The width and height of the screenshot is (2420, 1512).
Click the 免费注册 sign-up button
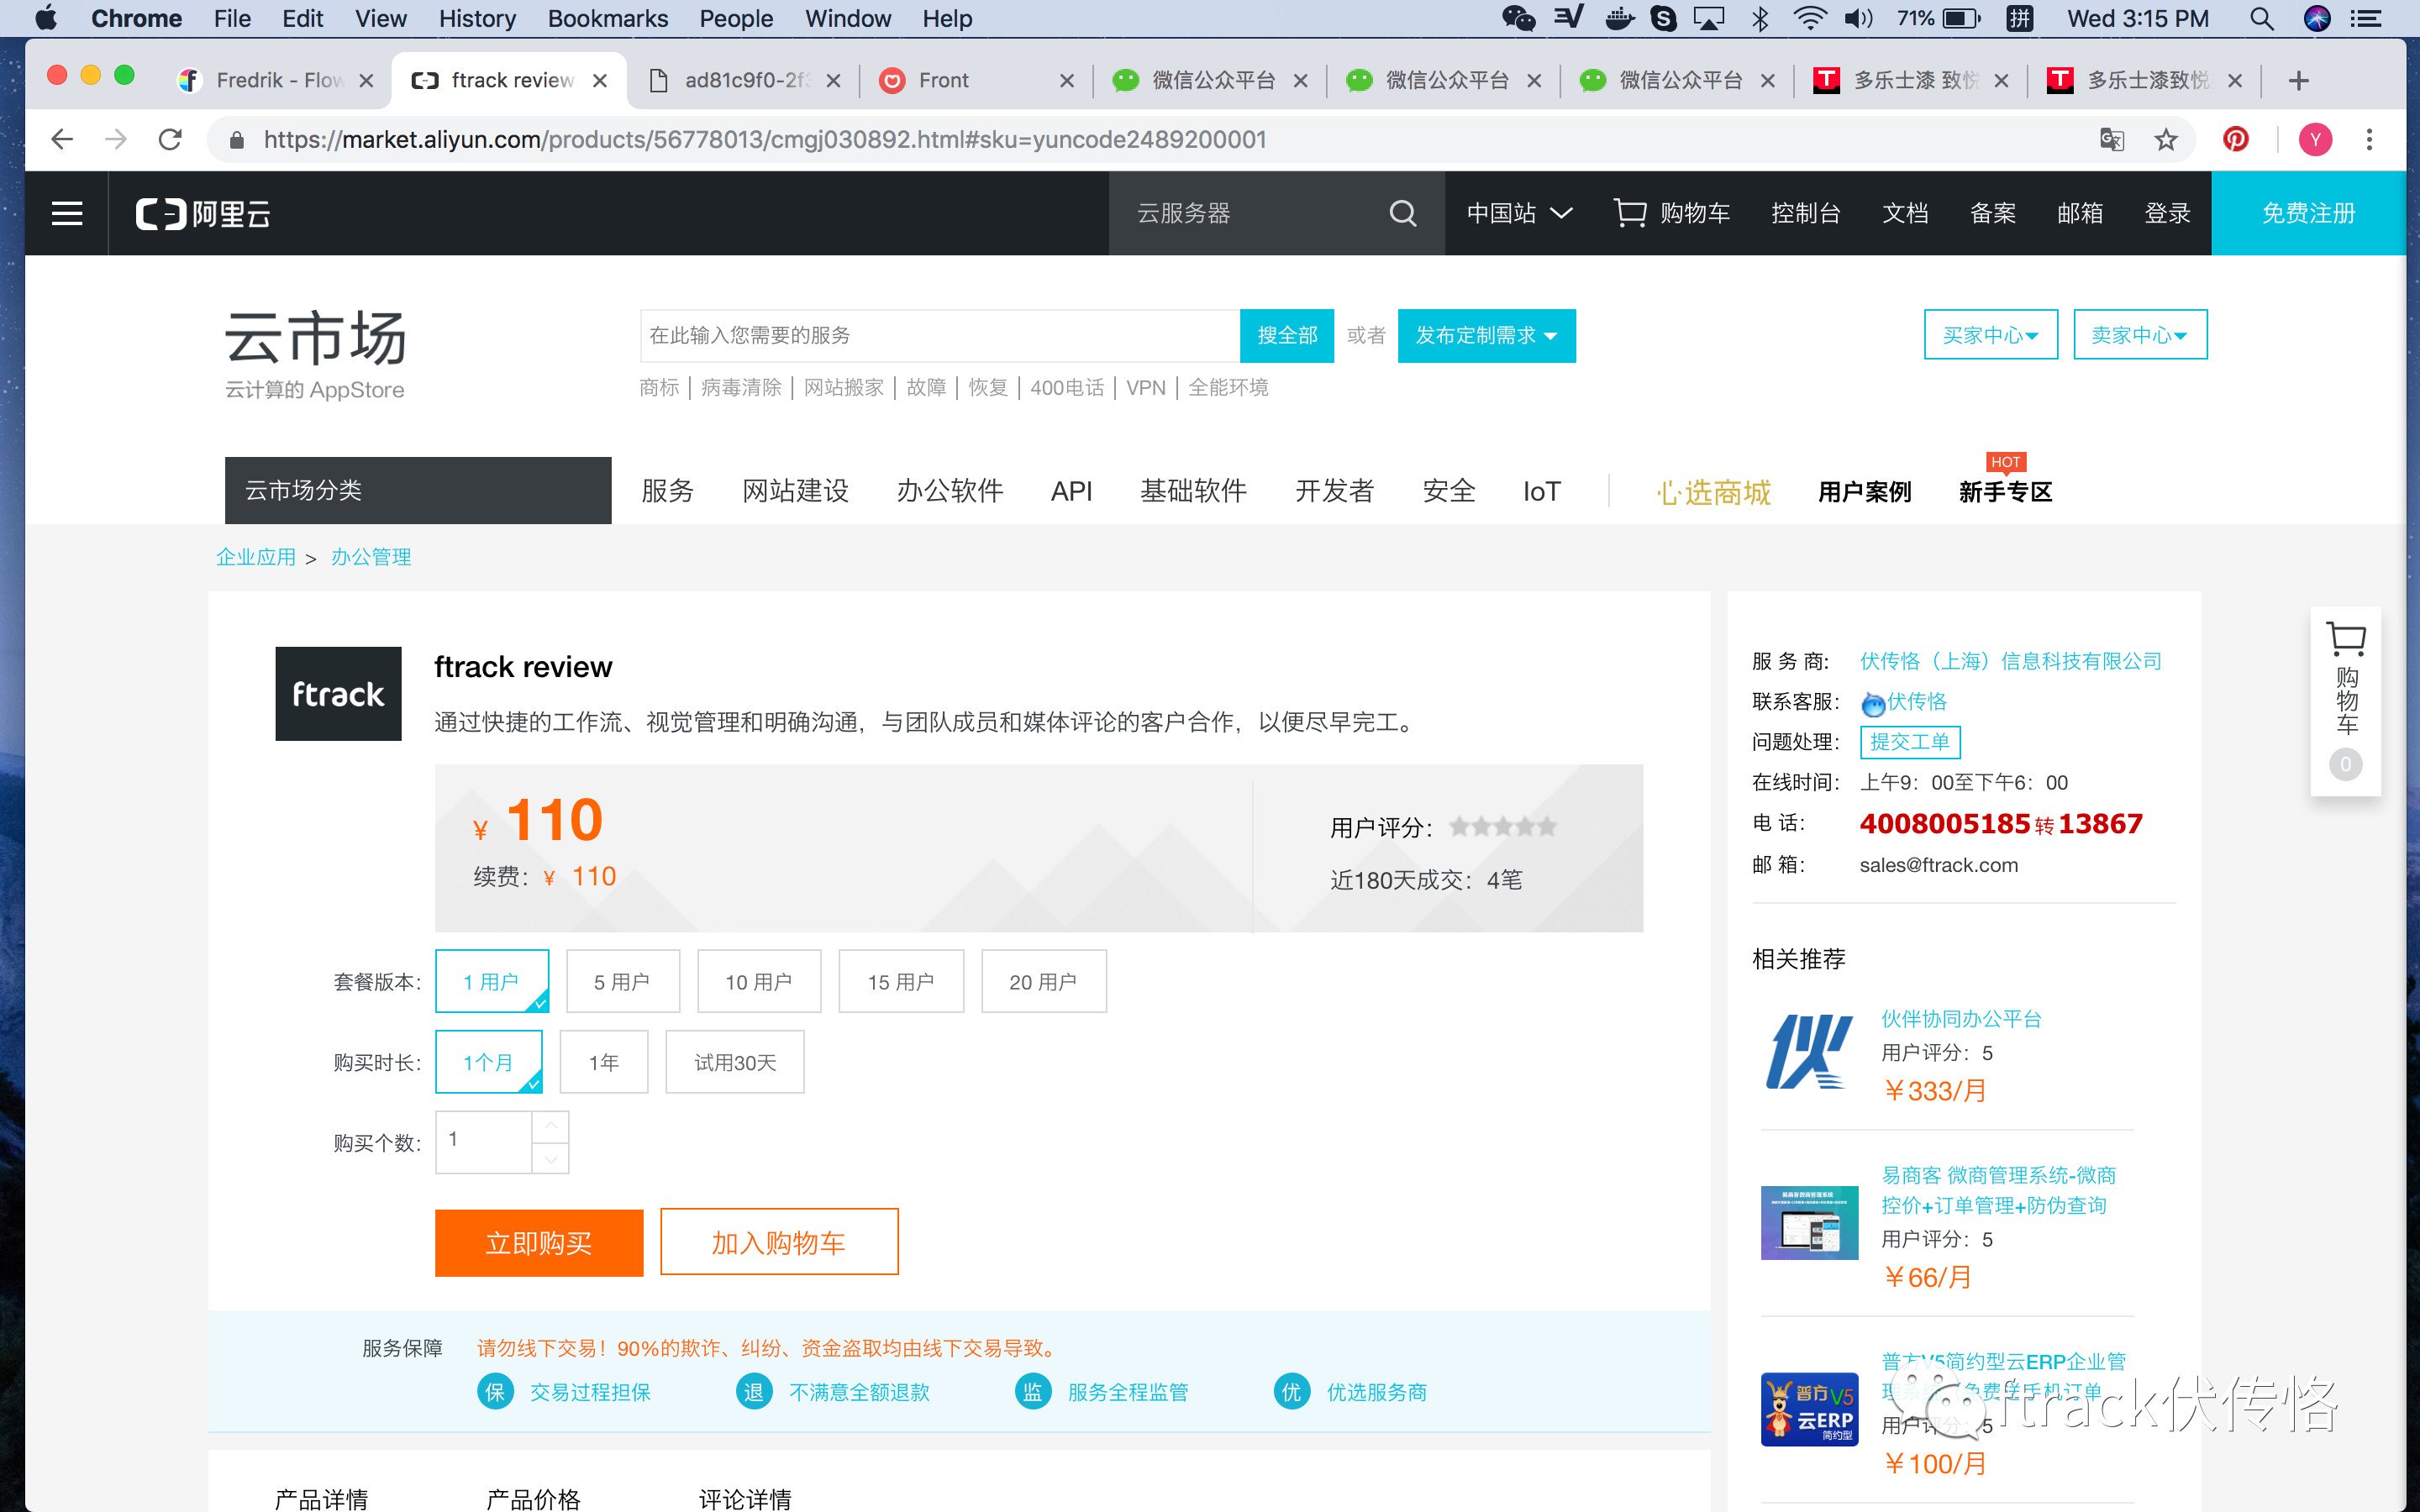coord(2308,213)
